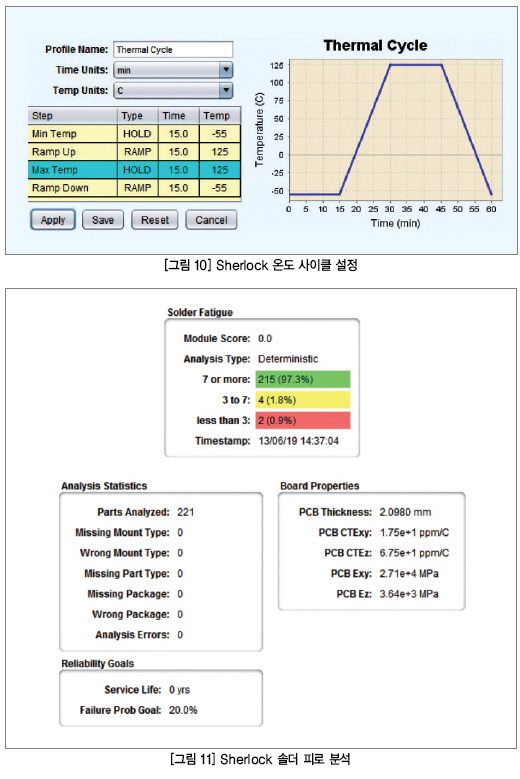Select the Ramp Down step row

click(134, 188)
